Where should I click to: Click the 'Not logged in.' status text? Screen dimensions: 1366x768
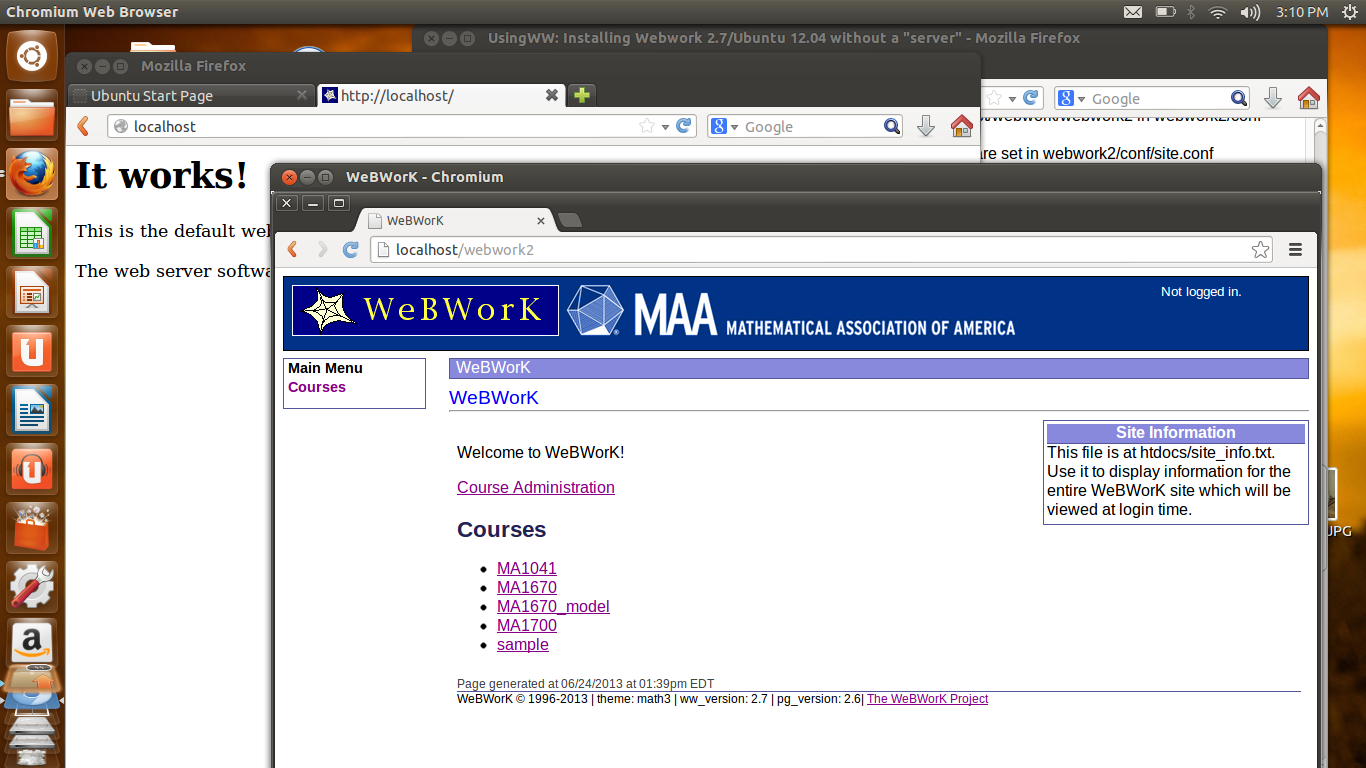[1201, 292]
